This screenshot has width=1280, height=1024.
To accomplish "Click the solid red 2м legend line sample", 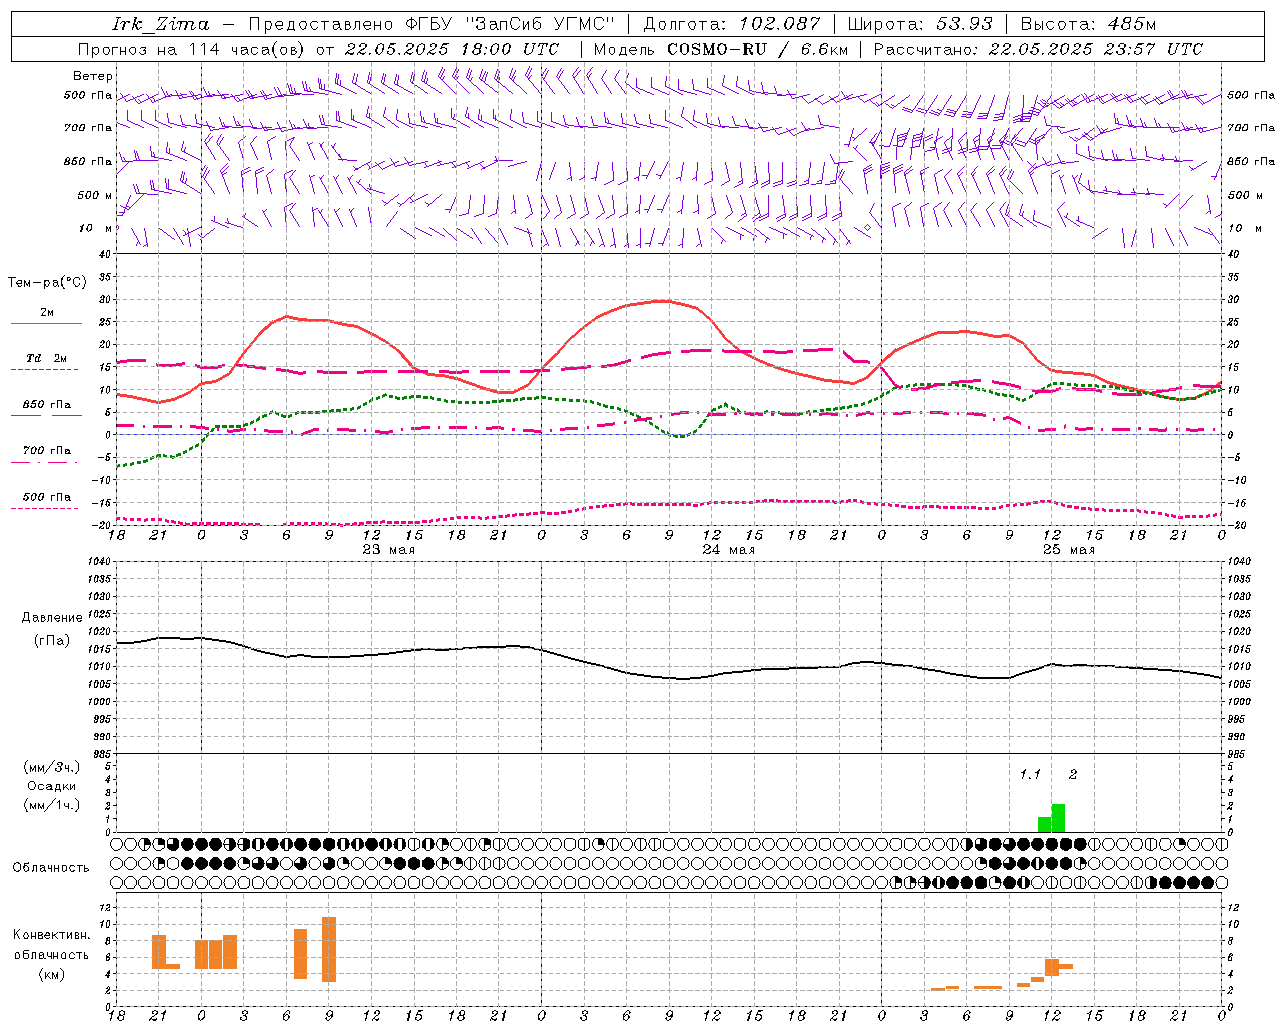I will pos(46,324).
